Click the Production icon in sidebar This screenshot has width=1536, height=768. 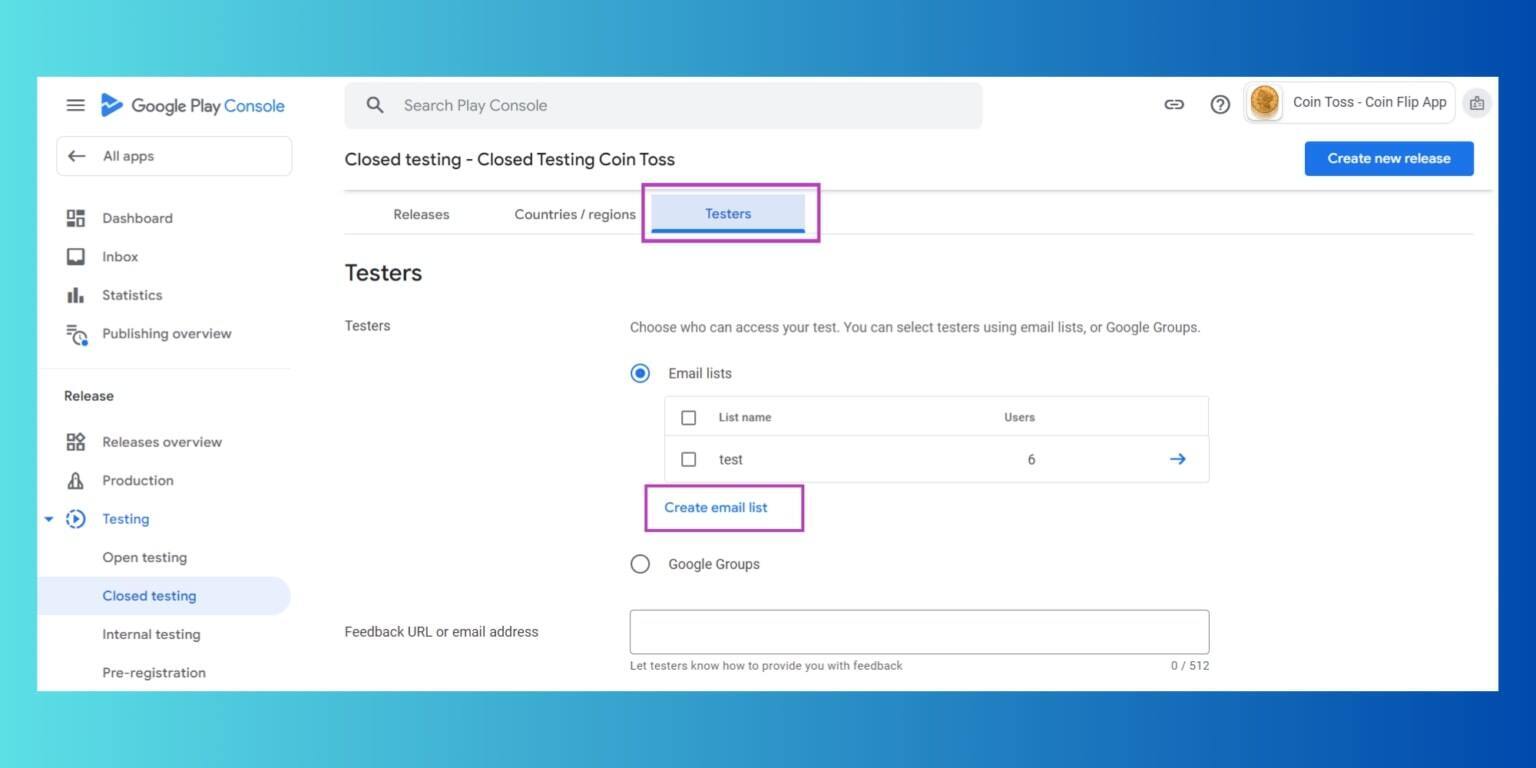click(76, 480)
